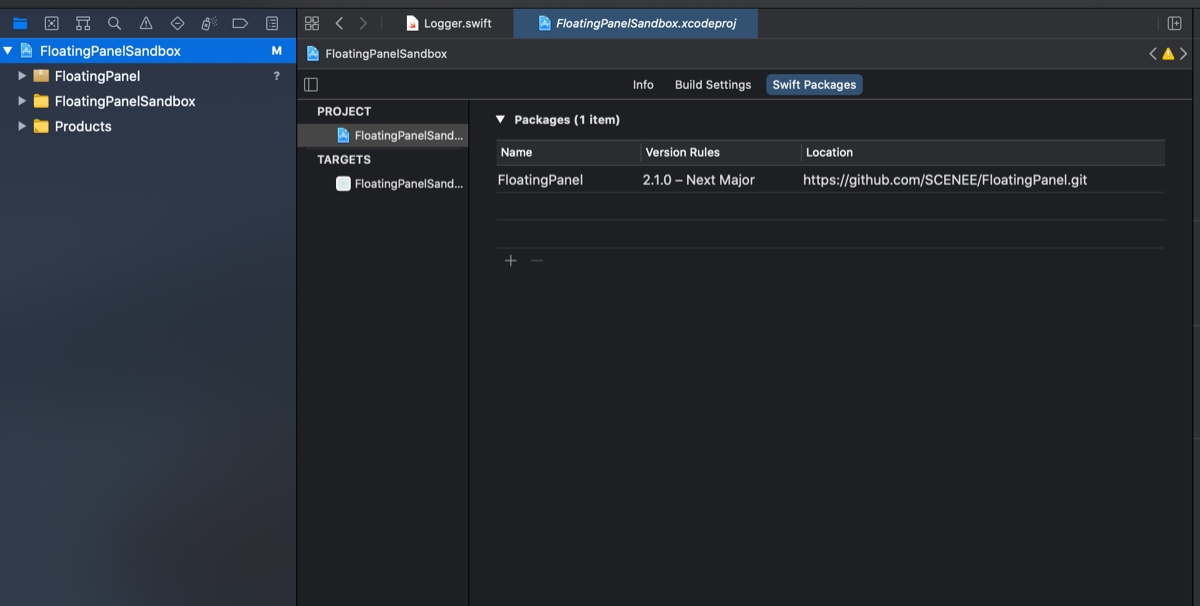Switch to the Logger.swift tab

click(448, 23)
